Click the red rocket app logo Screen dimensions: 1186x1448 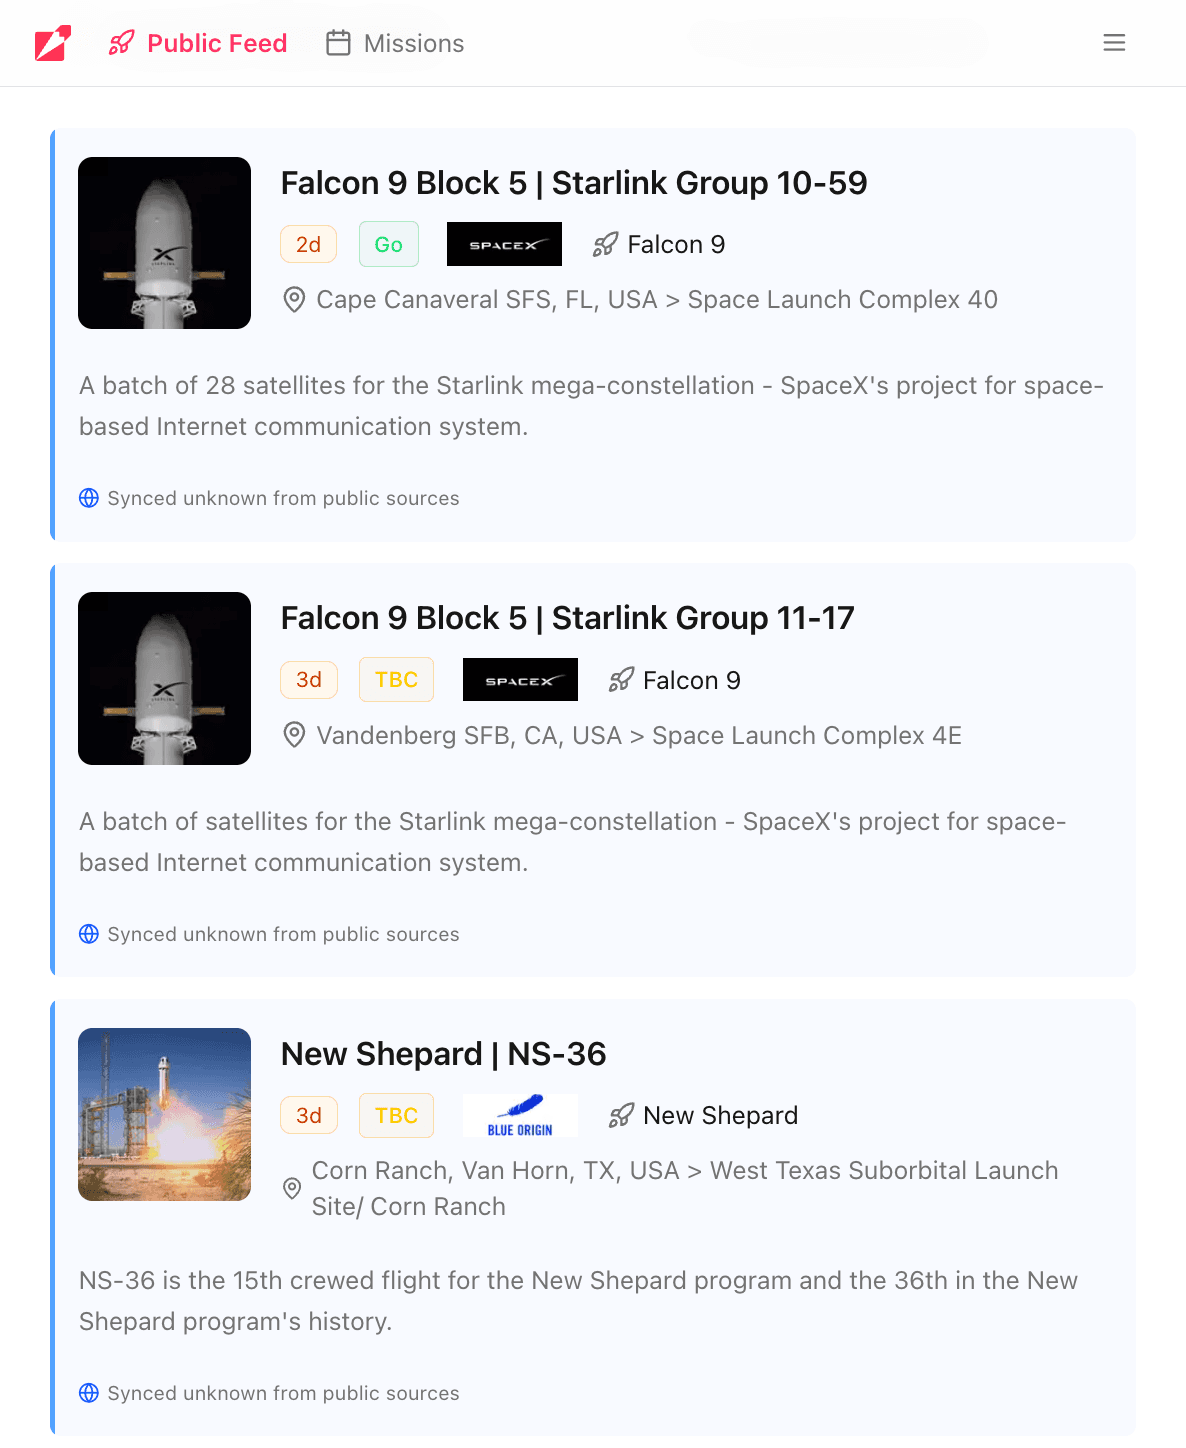pos(53,43)
